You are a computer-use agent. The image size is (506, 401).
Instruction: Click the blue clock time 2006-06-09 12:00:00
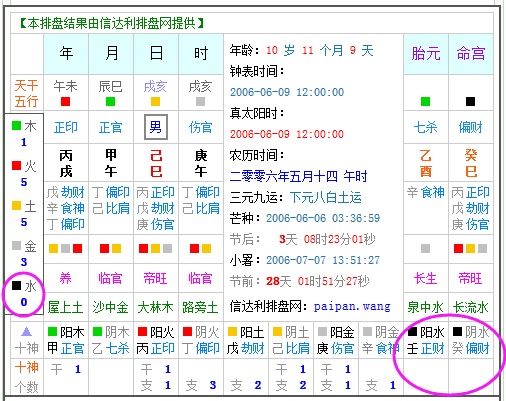pos(287,92)
